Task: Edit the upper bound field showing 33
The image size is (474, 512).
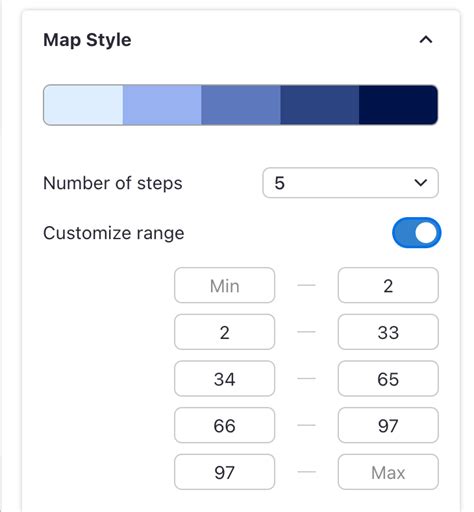Action: 388,332
